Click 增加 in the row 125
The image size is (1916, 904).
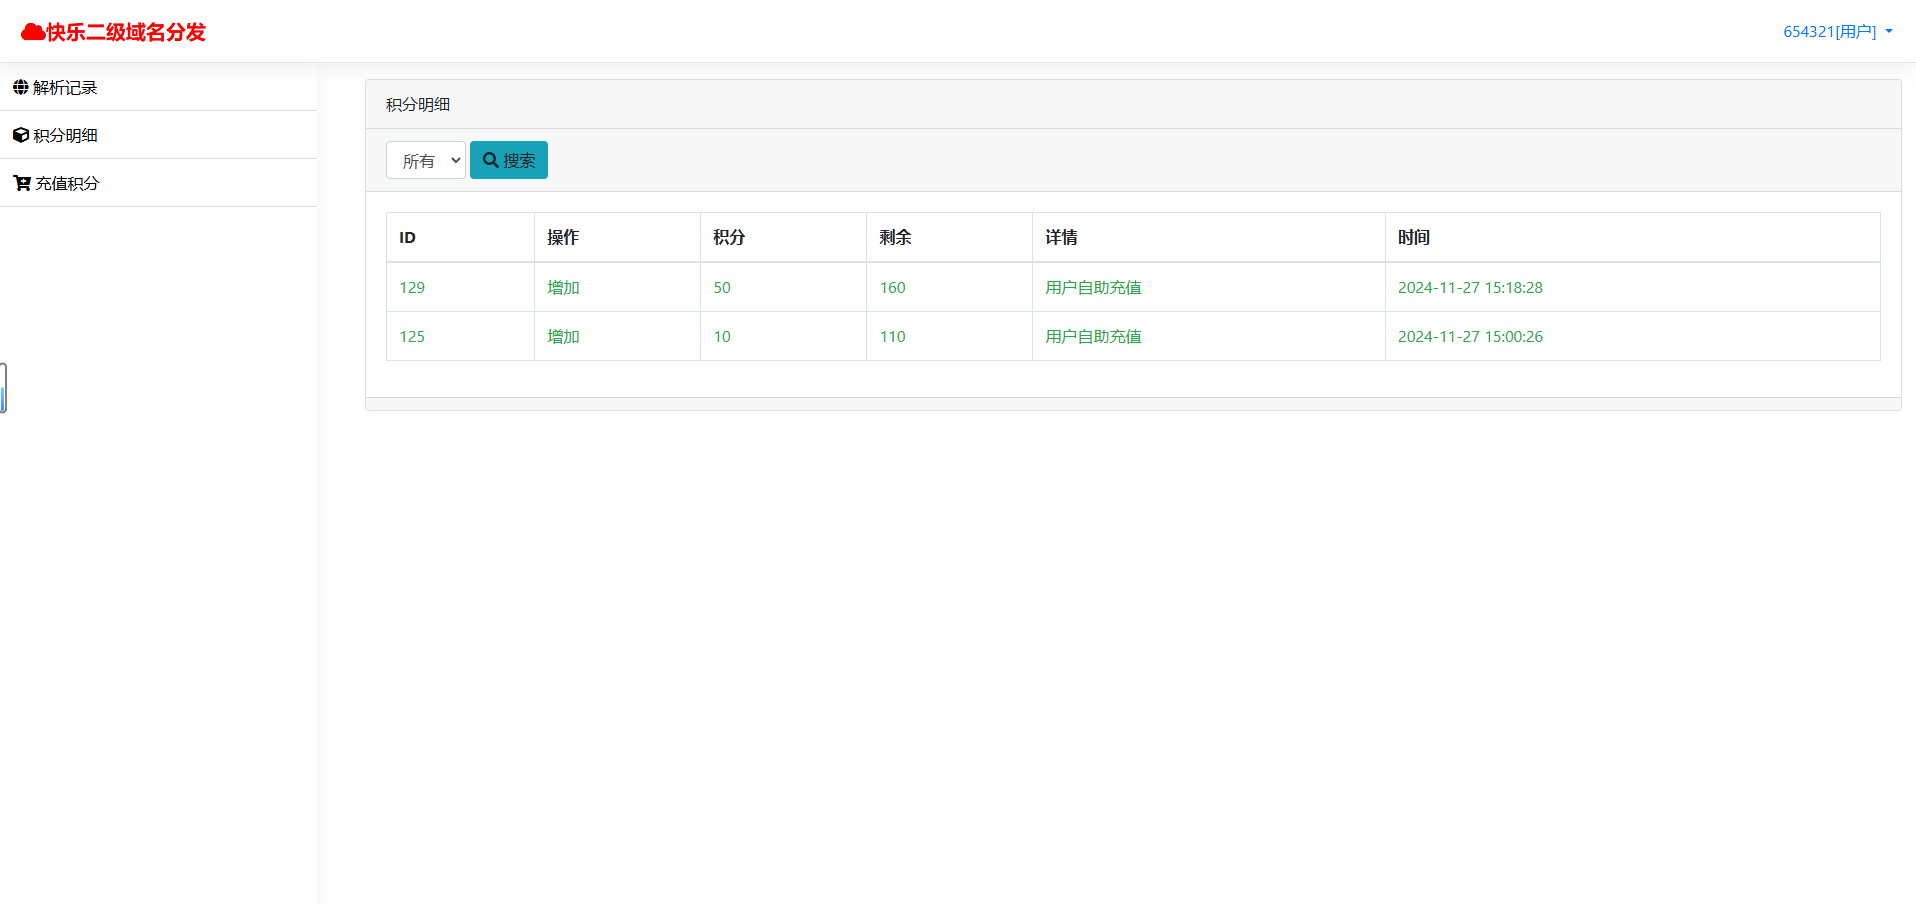563,337
